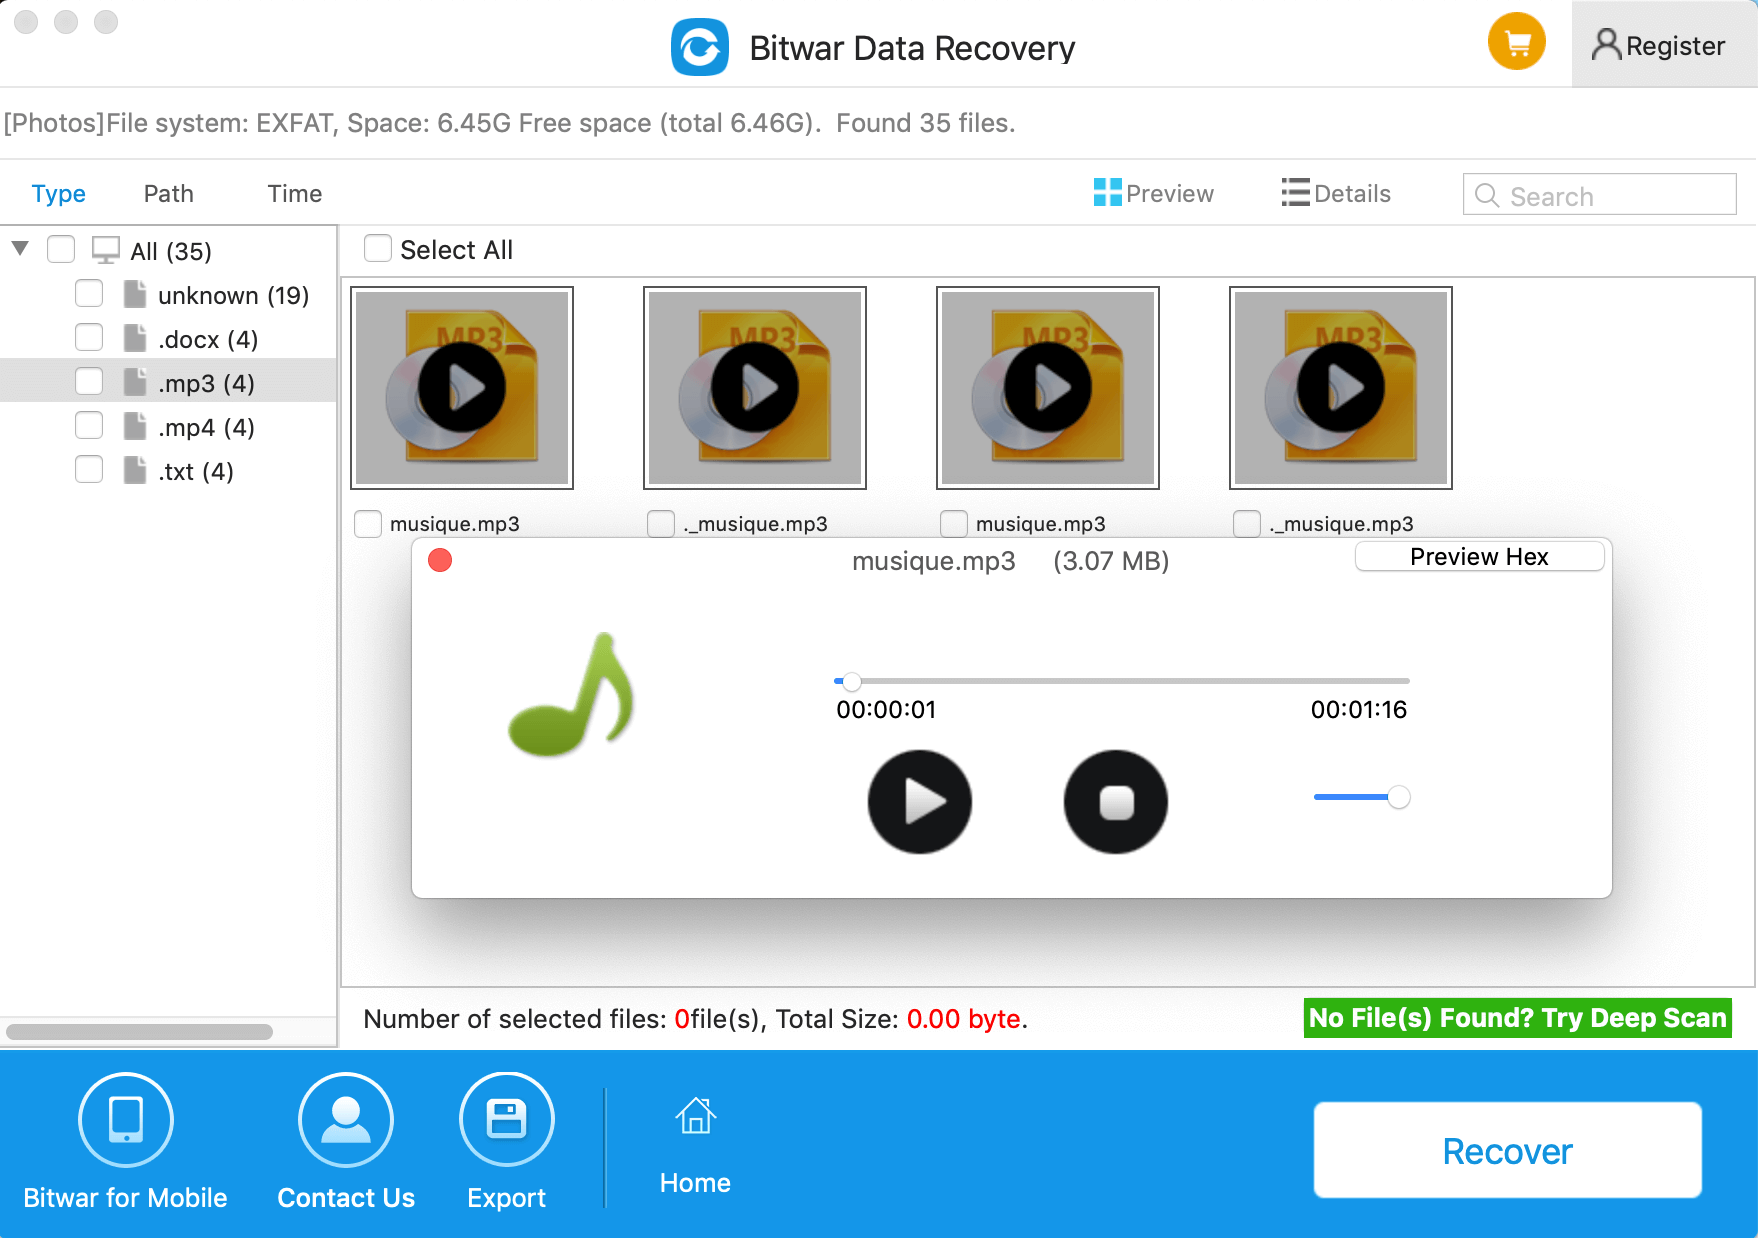
Task: Switch to the Type tab
Action: point(59,193)
